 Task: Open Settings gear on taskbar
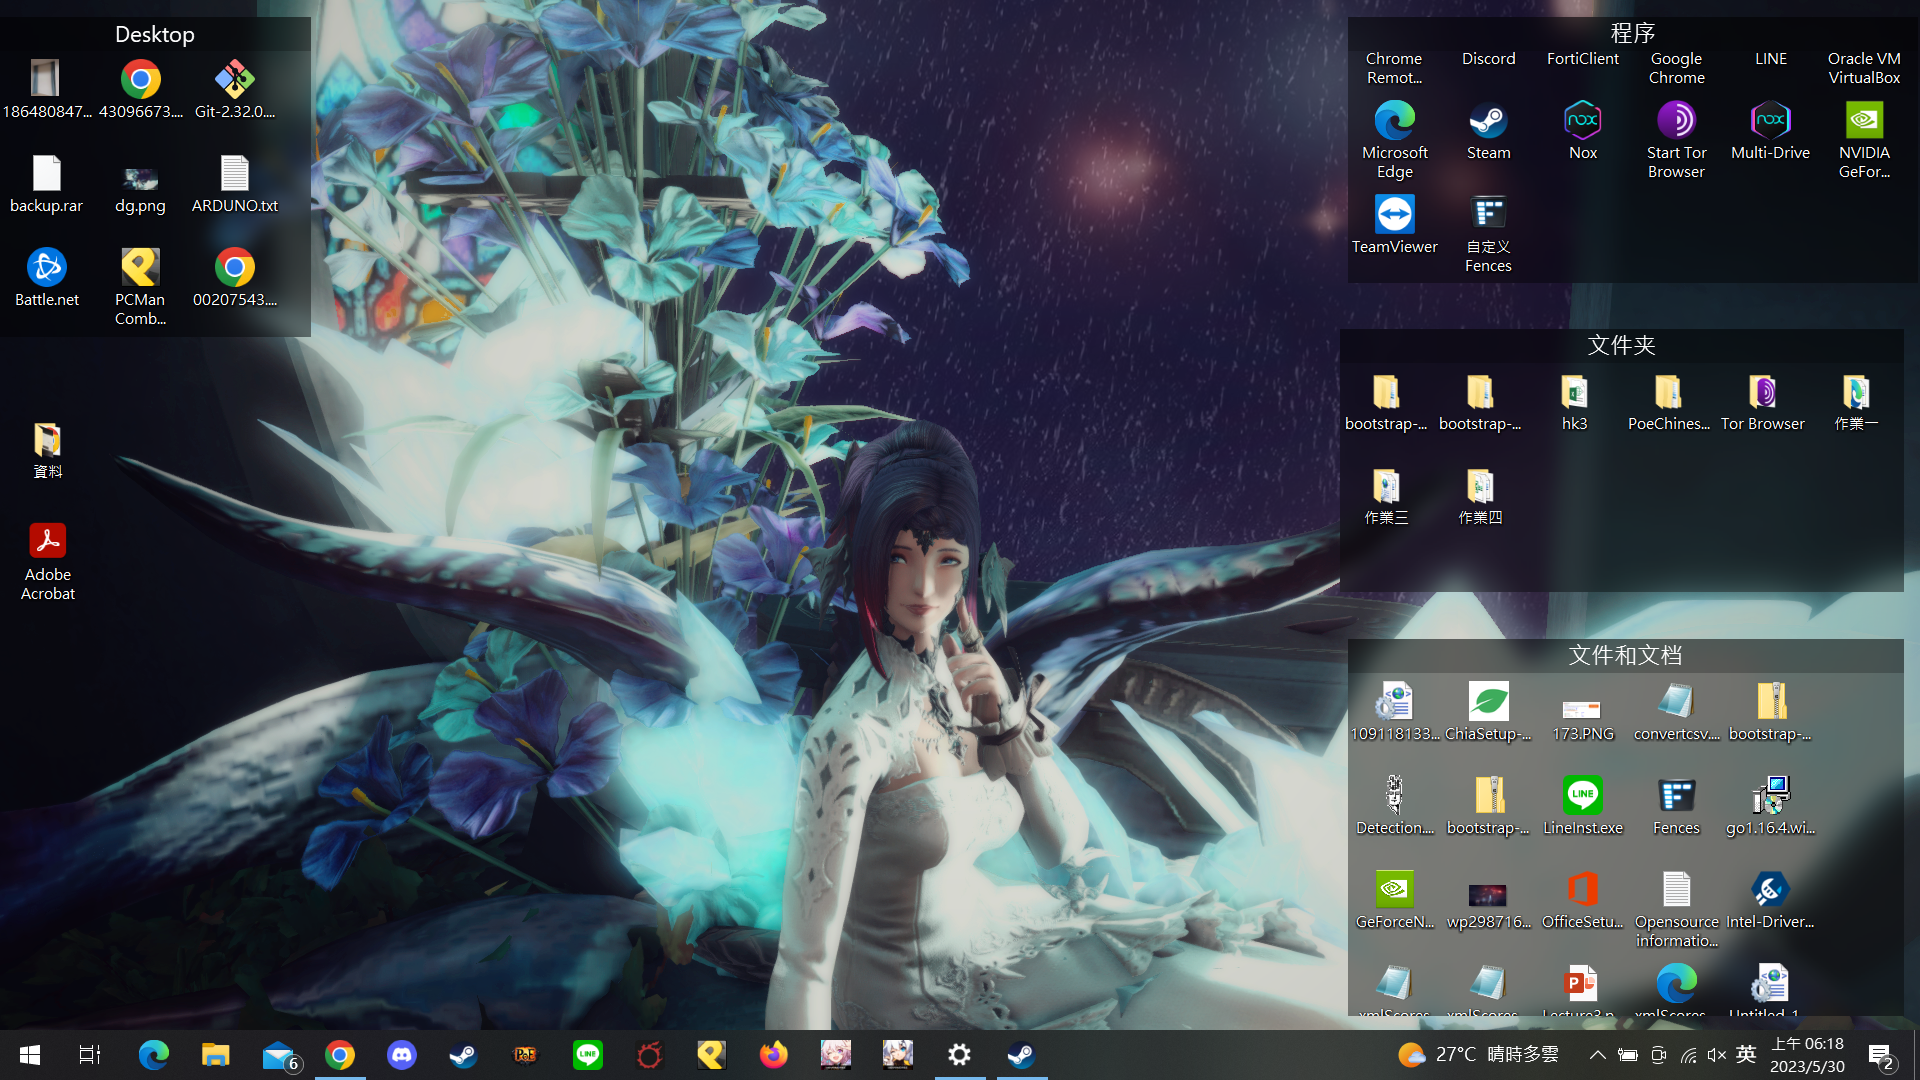point(959,1055)
